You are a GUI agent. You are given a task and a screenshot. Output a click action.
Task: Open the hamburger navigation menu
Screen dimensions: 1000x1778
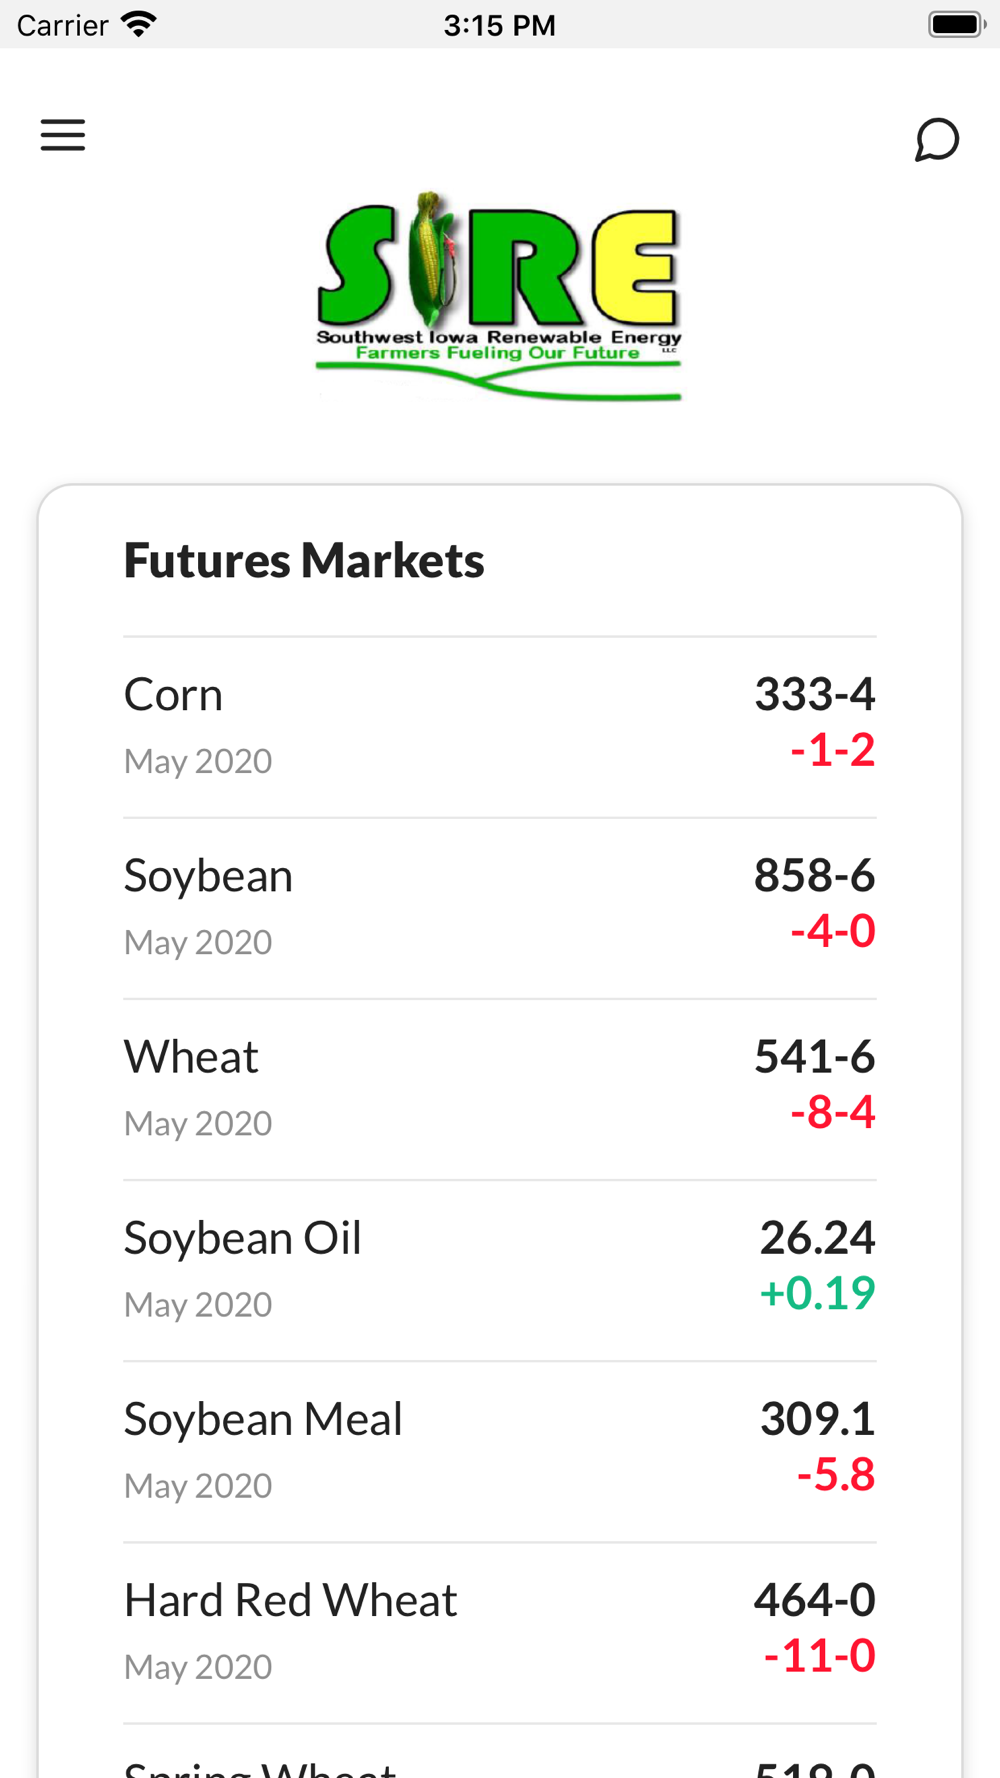click(63, 135)
